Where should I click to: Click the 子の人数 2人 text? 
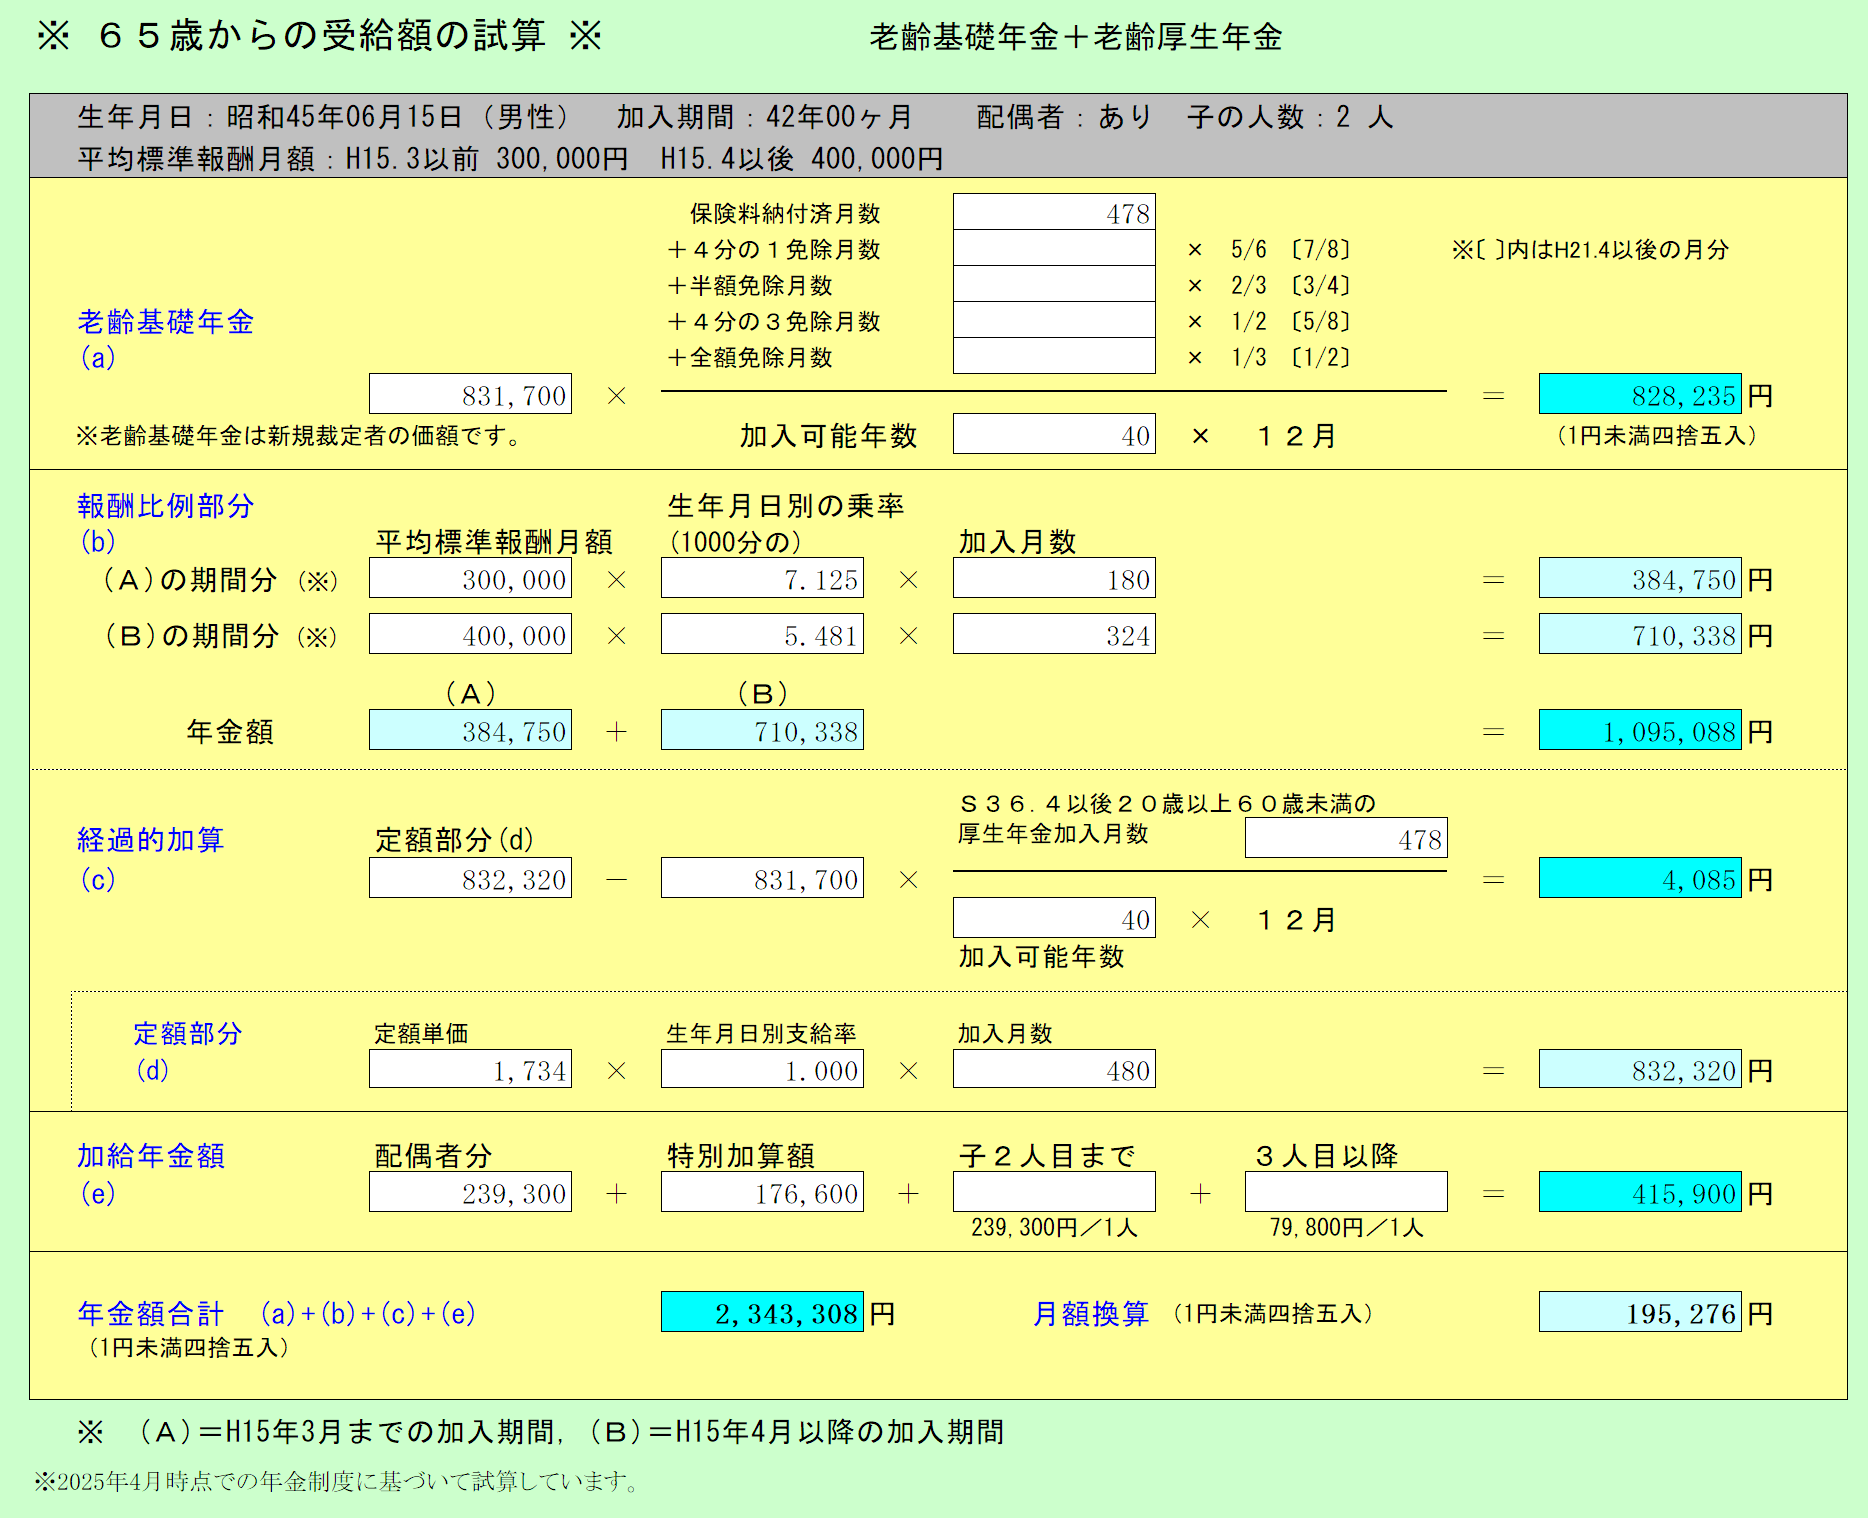[x=1290, y=117]
